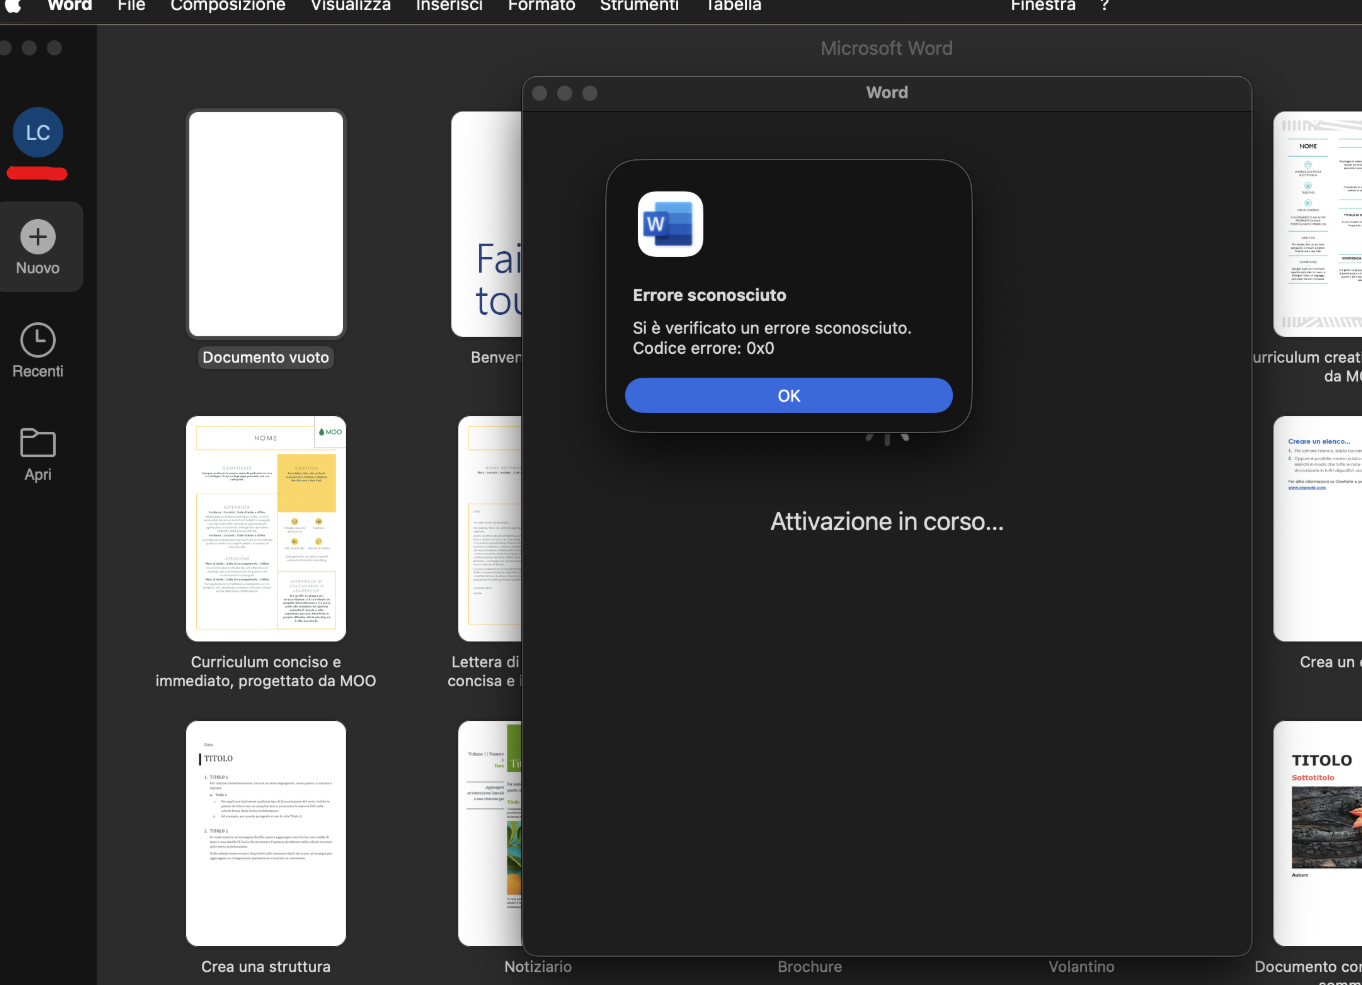This screenshot has width=1362, height=985.
Task: Open the Tabella menu
Action: point(734,5)
